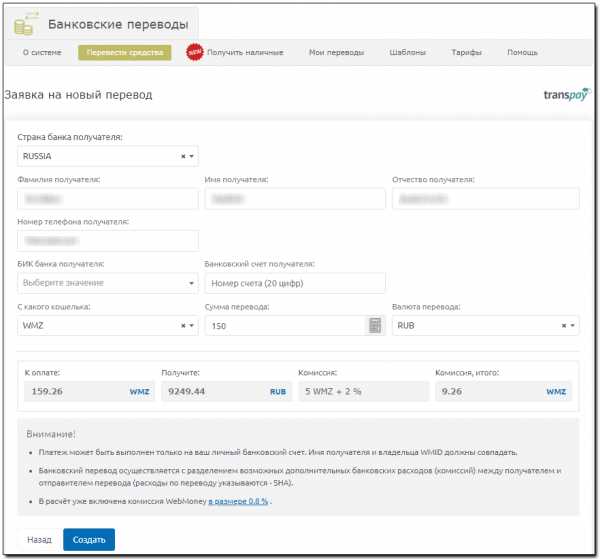Viewport: 600px width, 559px height.
Task: Focus the Сумма перевода amount field
Action: 284,325
